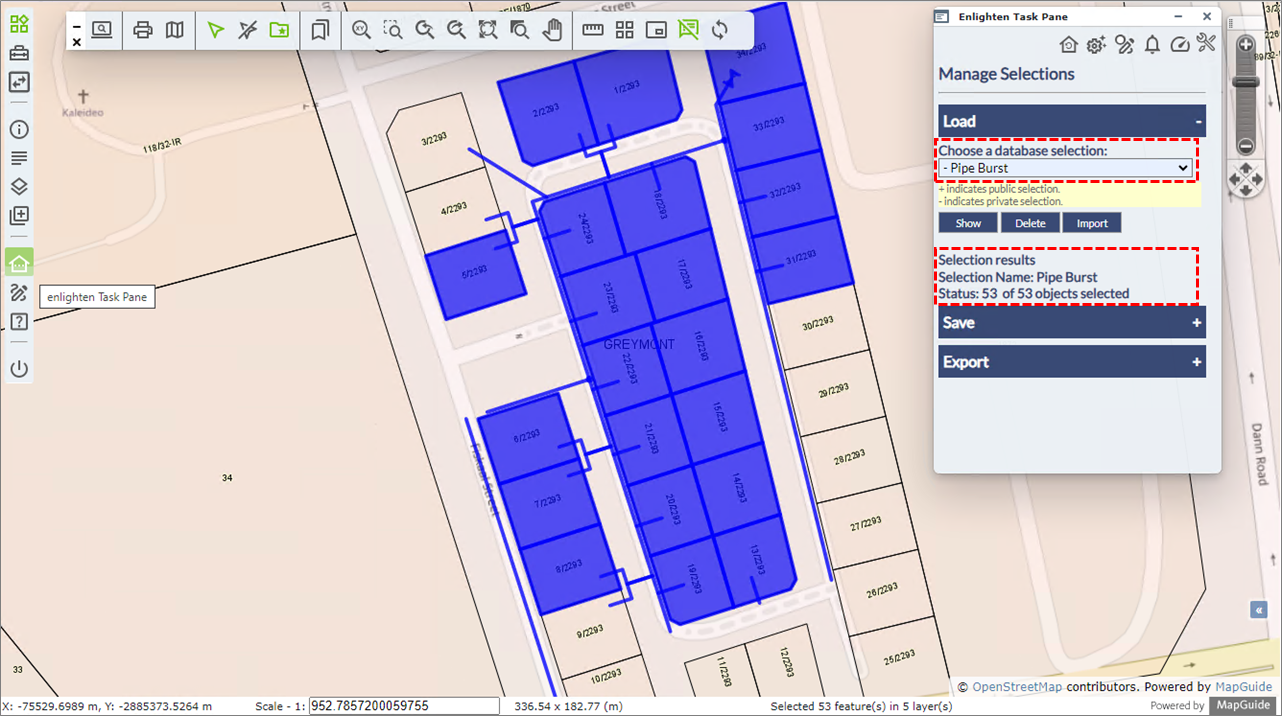Click the Refresh map icon
This screenshot has height=716, width=1282.
(x=719, y=30)
